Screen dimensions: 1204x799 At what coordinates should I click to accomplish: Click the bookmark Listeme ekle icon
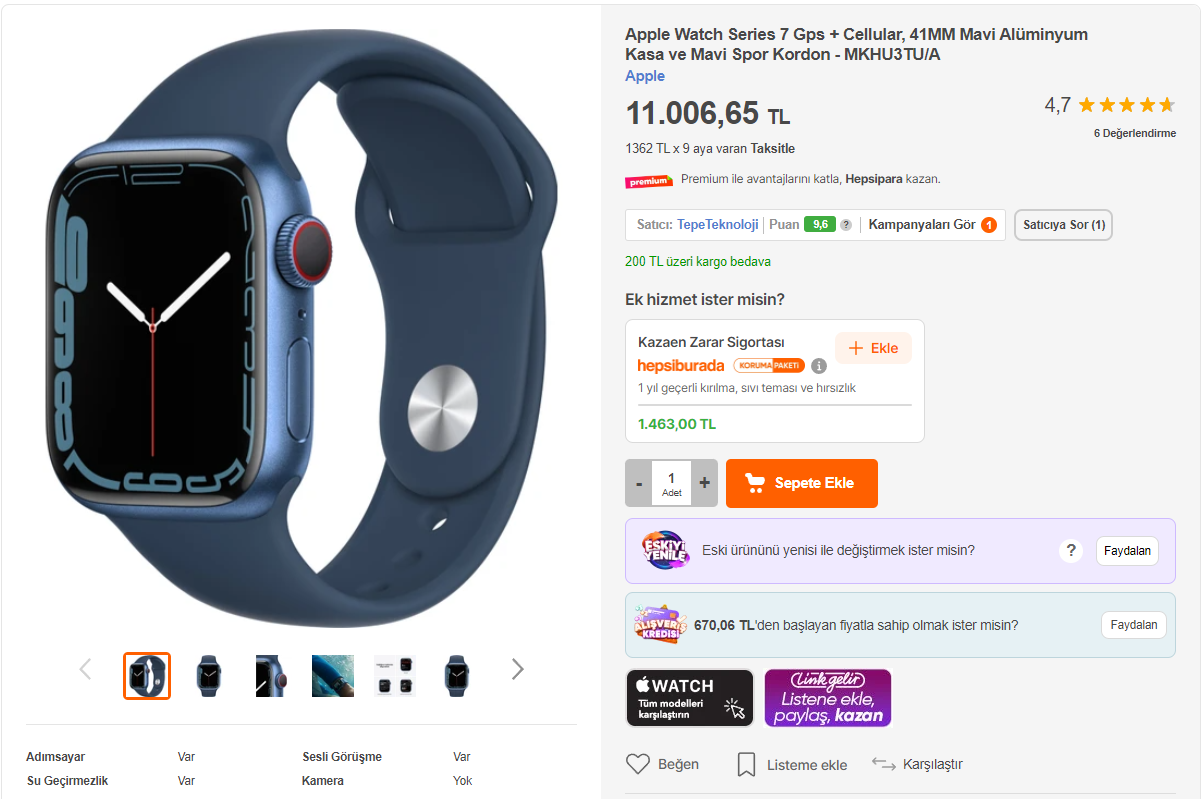pos(746,765)
